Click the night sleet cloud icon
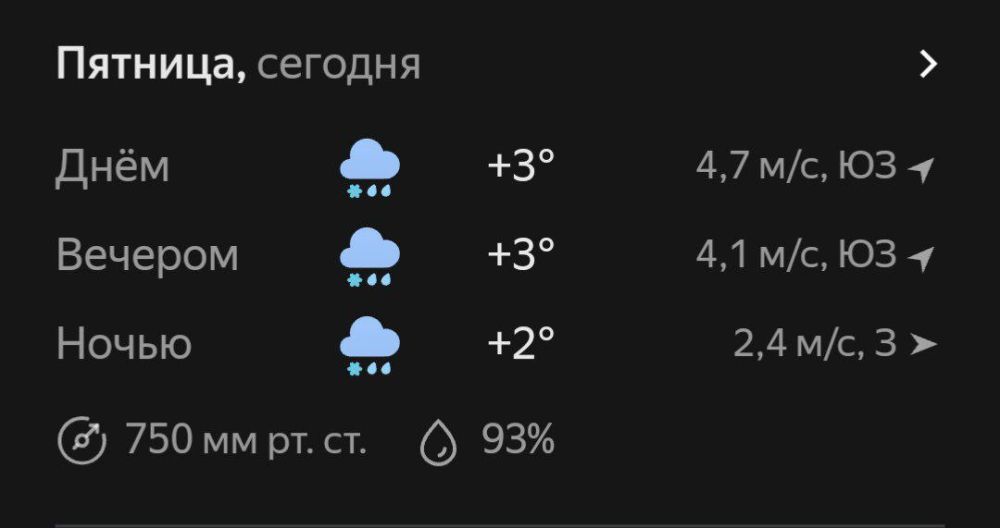Viewport: 1000px width, 528px height. (370, 345)
